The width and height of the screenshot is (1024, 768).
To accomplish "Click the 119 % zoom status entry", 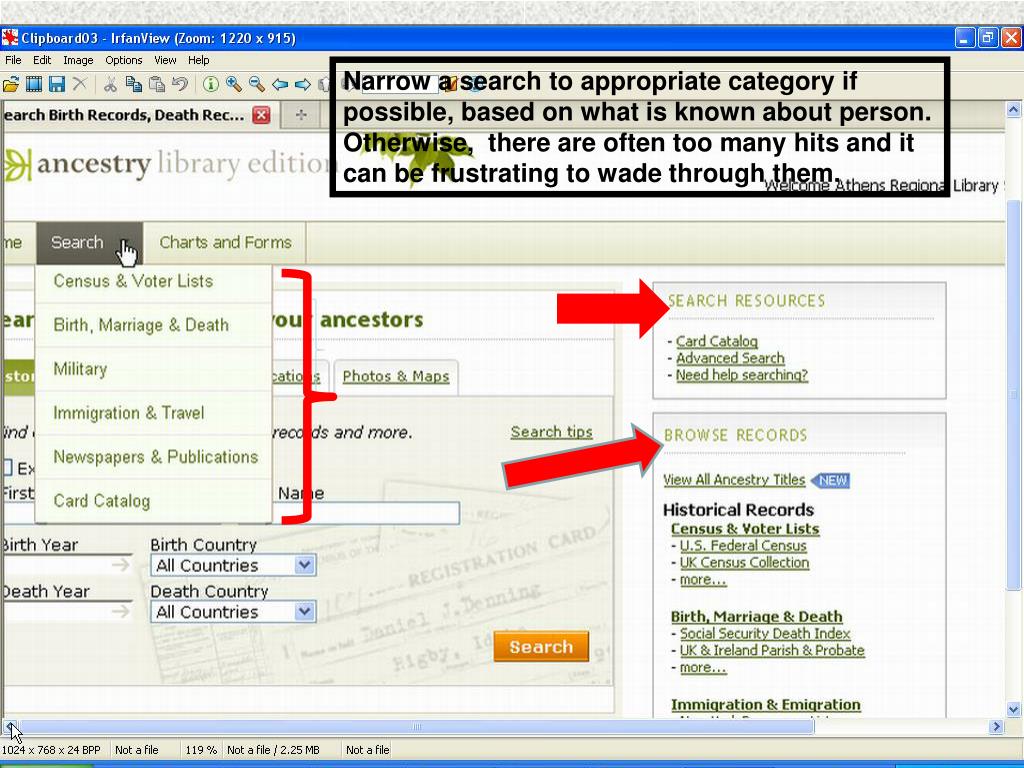I will (200, 750).
